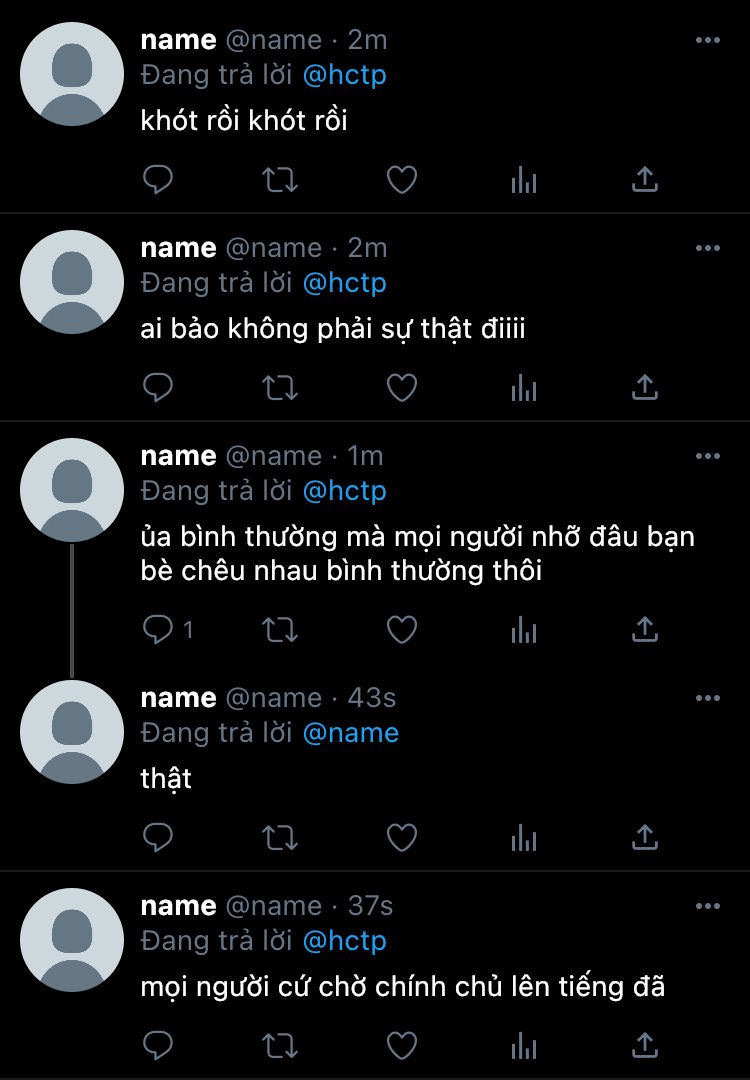This screenshot has width=750, height=1080.
Task: Retweet the 'khót rồi khót rồi' tweet
Action: coord(280,180)
